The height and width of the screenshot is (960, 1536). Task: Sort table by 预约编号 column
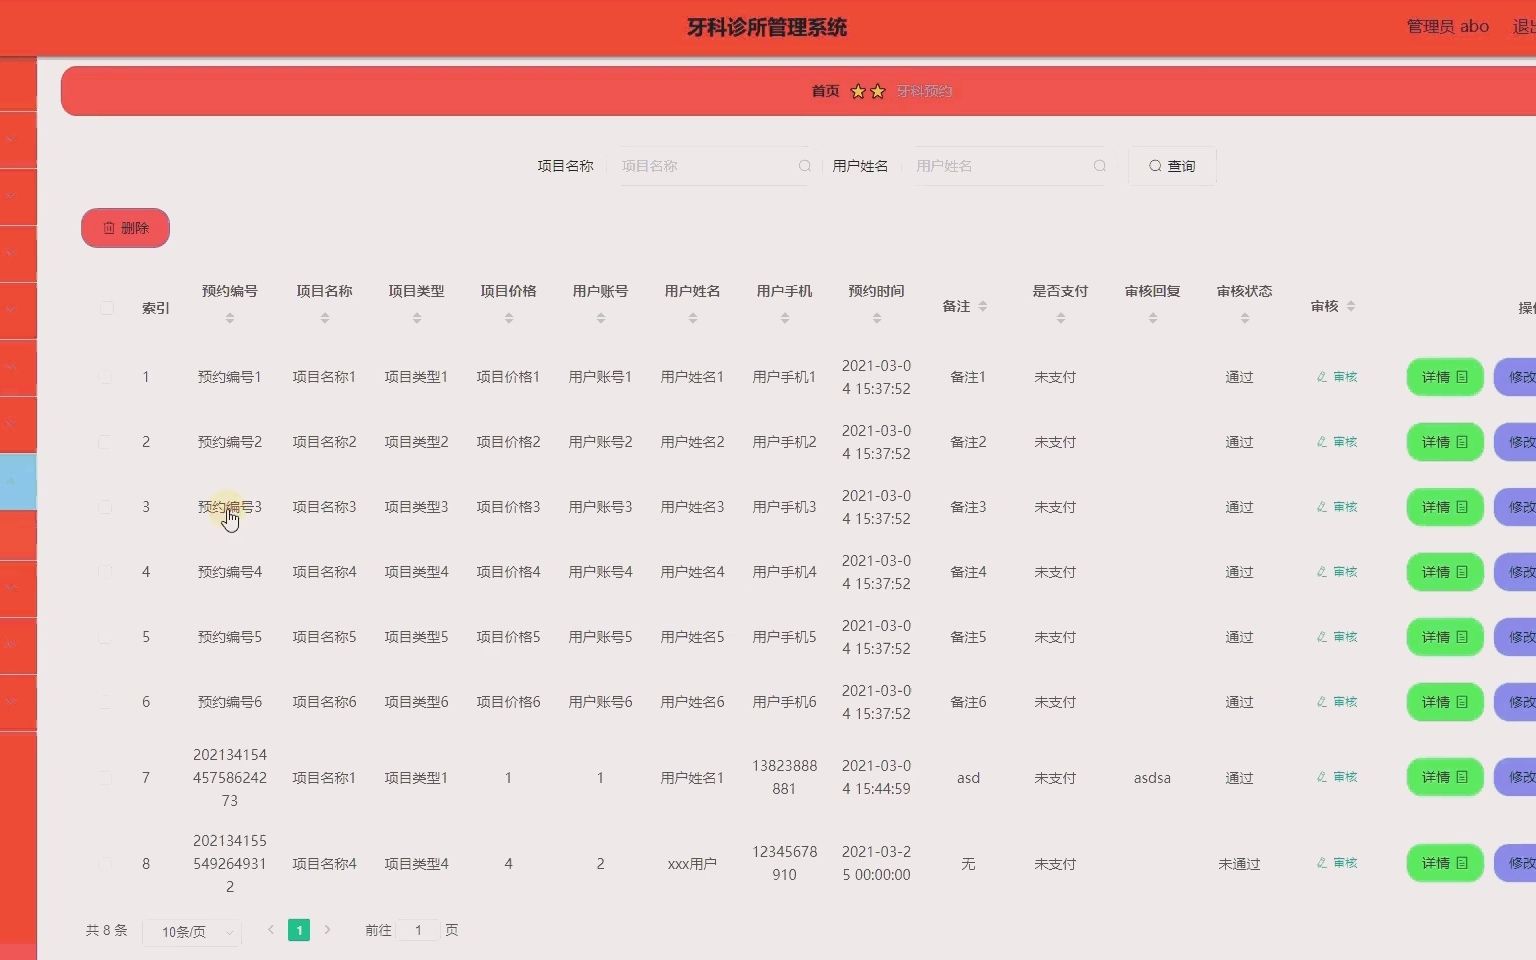point(229,318)
